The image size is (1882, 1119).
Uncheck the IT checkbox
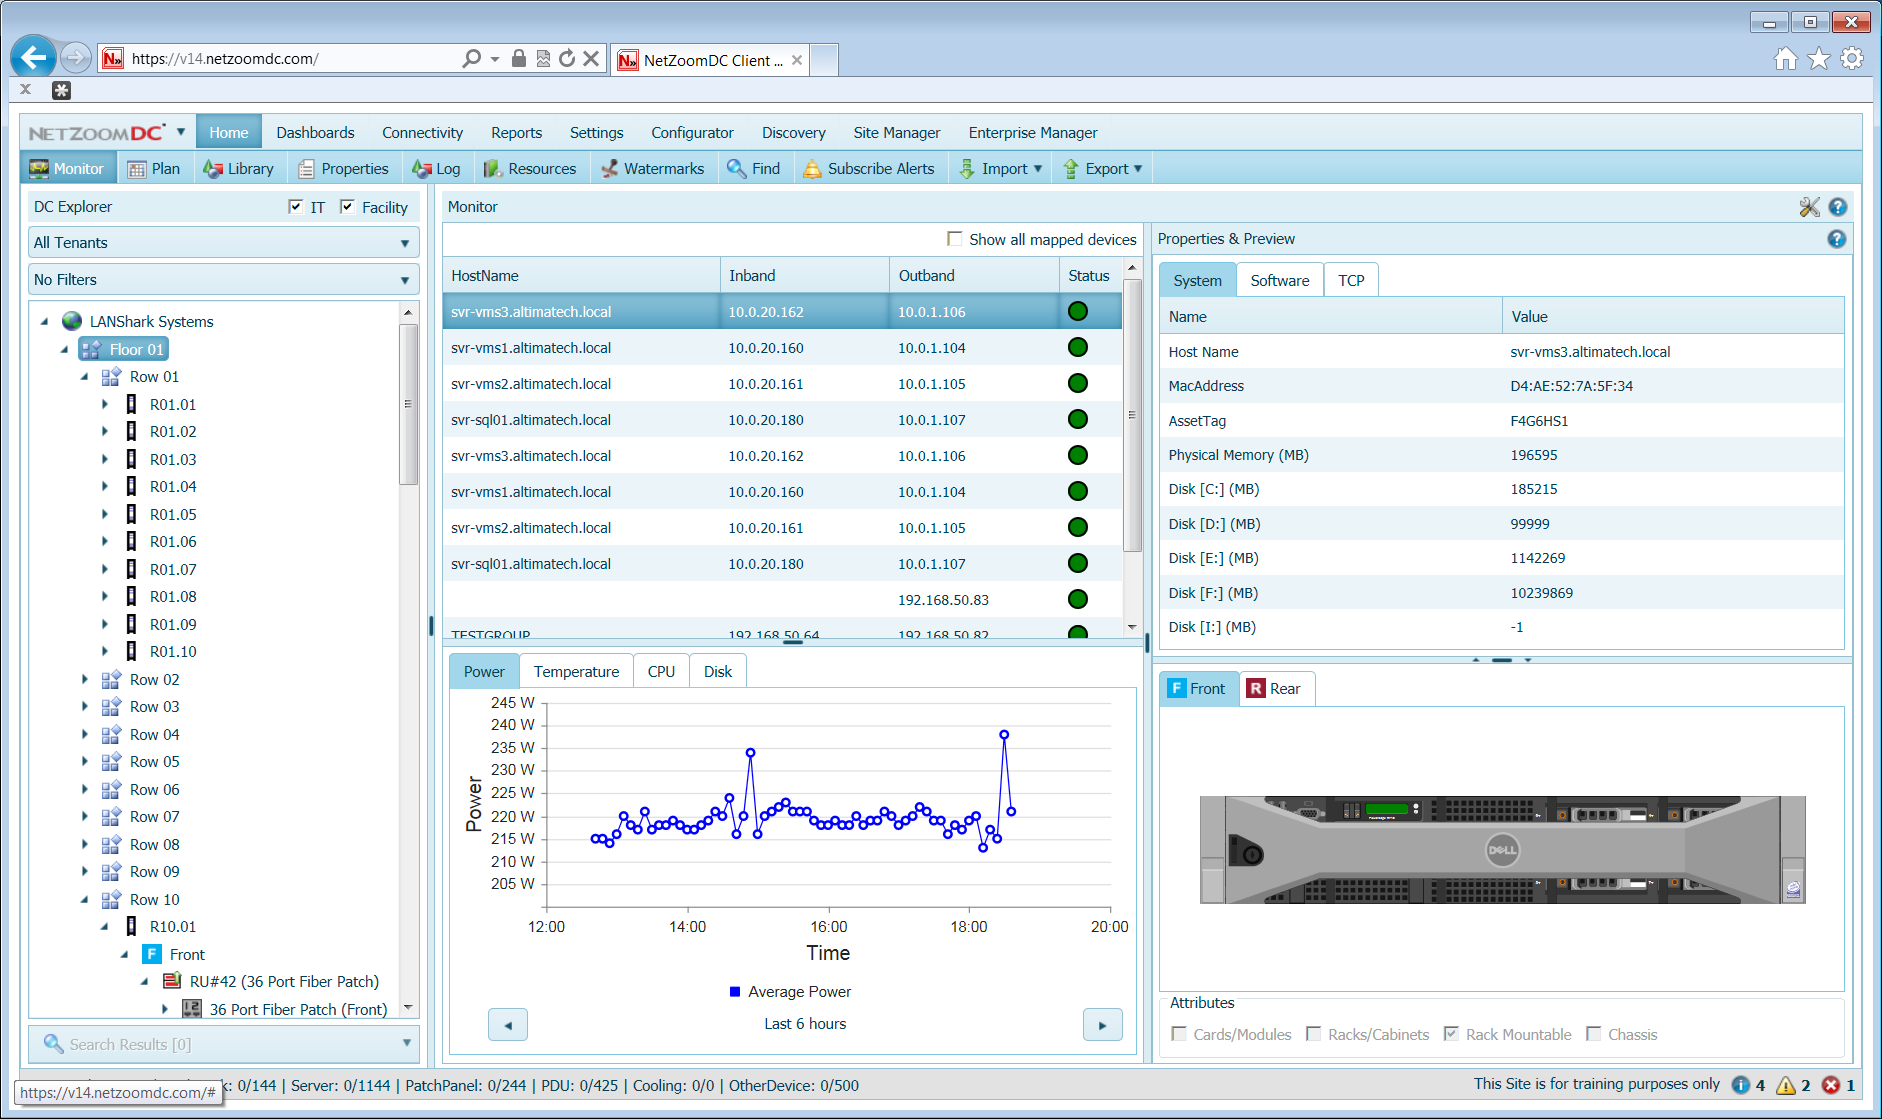click(296, 207)
